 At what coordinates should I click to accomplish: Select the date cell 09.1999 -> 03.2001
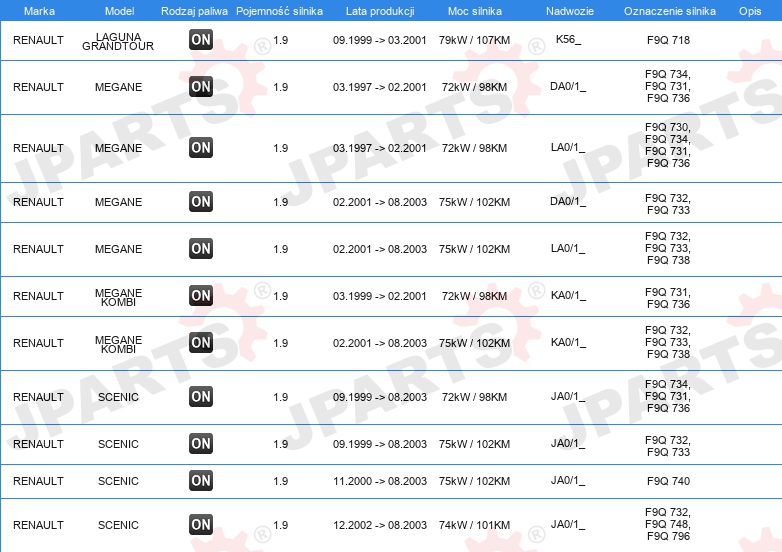click(x=380, y=40)
